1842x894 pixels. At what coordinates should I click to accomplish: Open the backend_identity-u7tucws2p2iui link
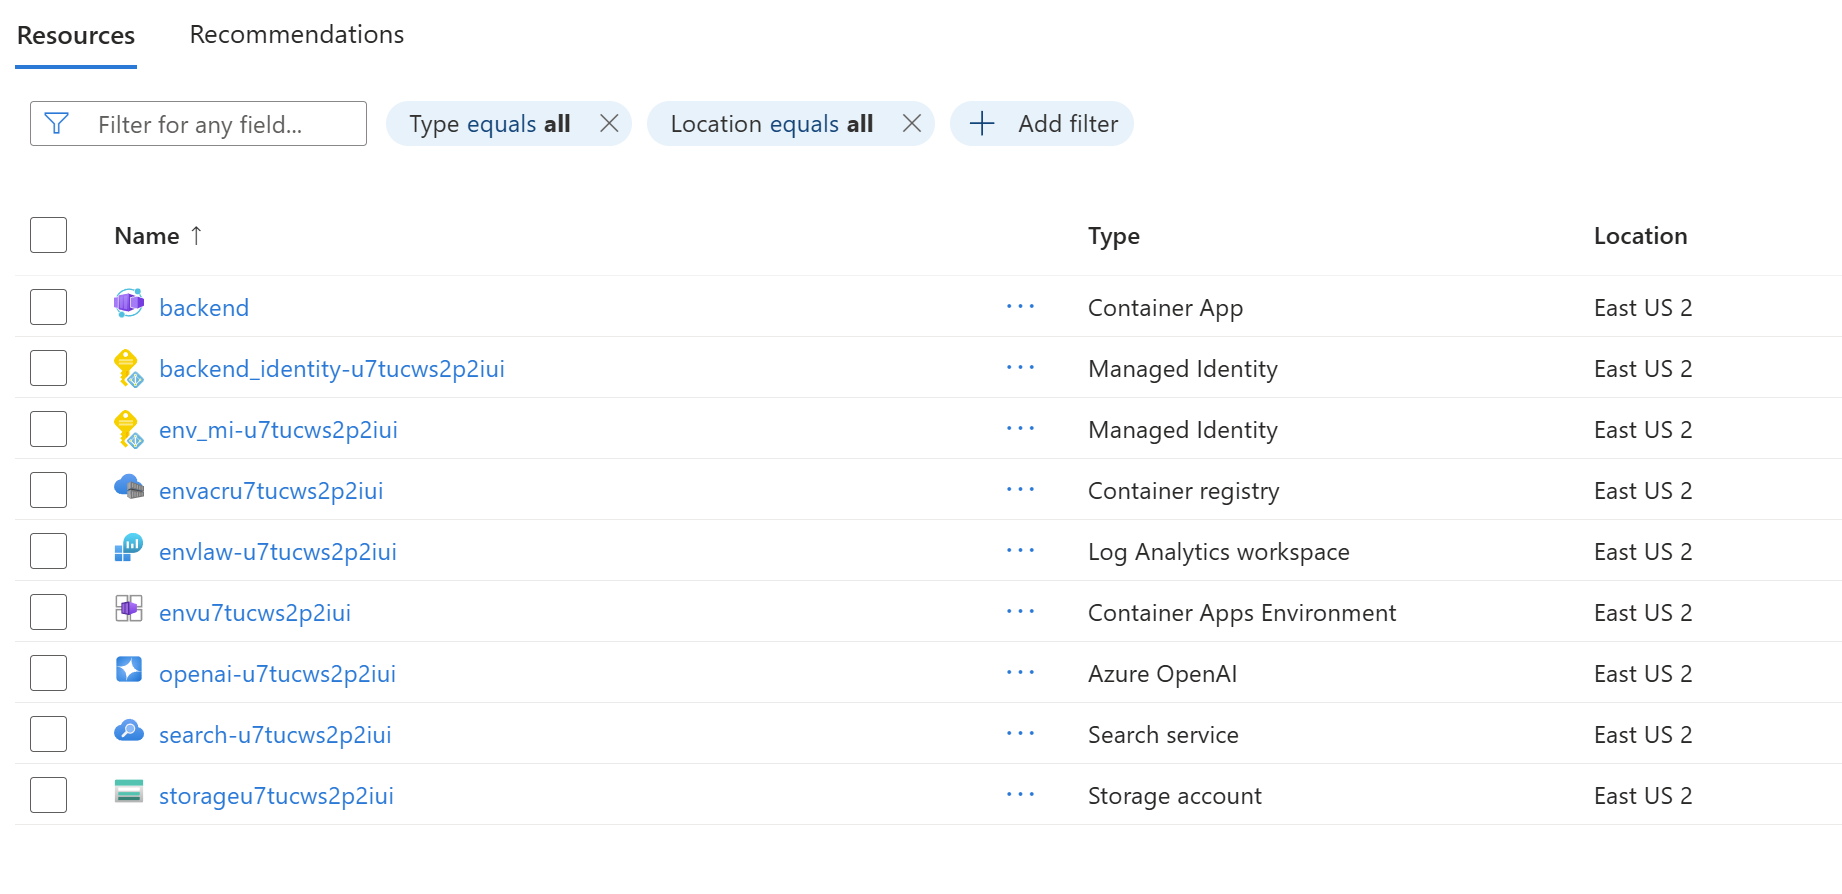[332, 369]
